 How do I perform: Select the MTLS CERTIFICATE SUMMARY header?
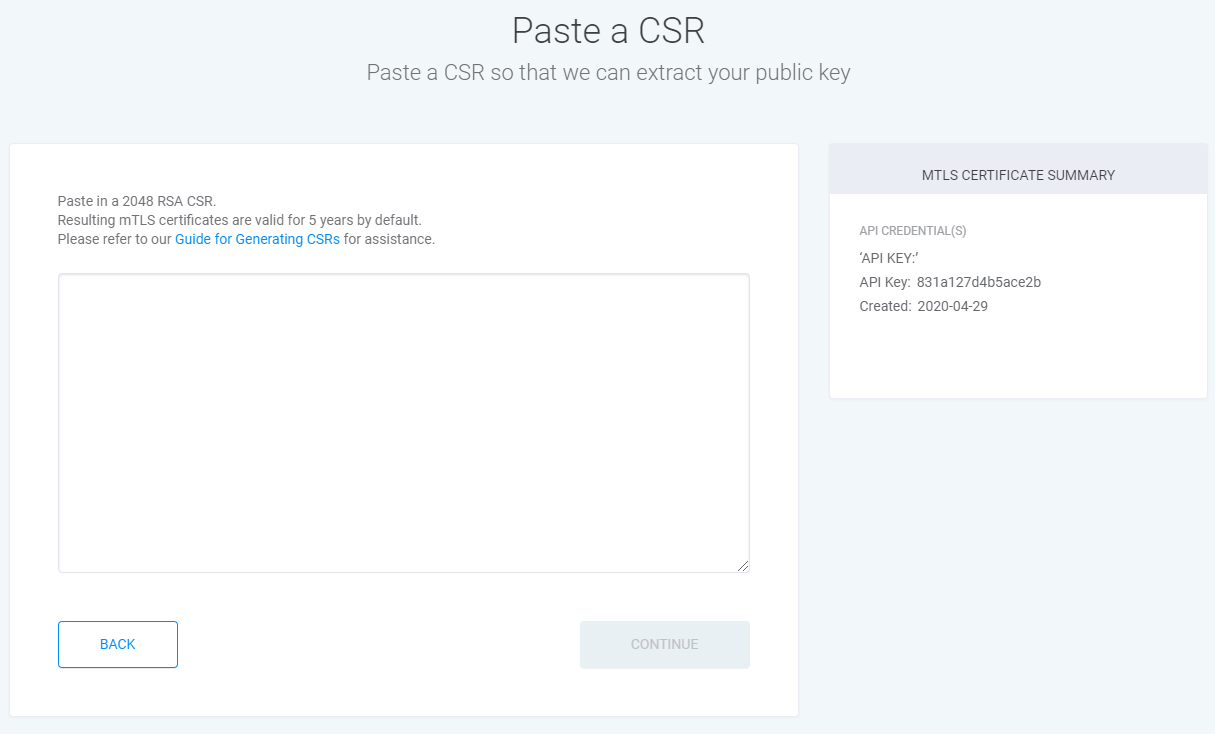pos(1018,175)
